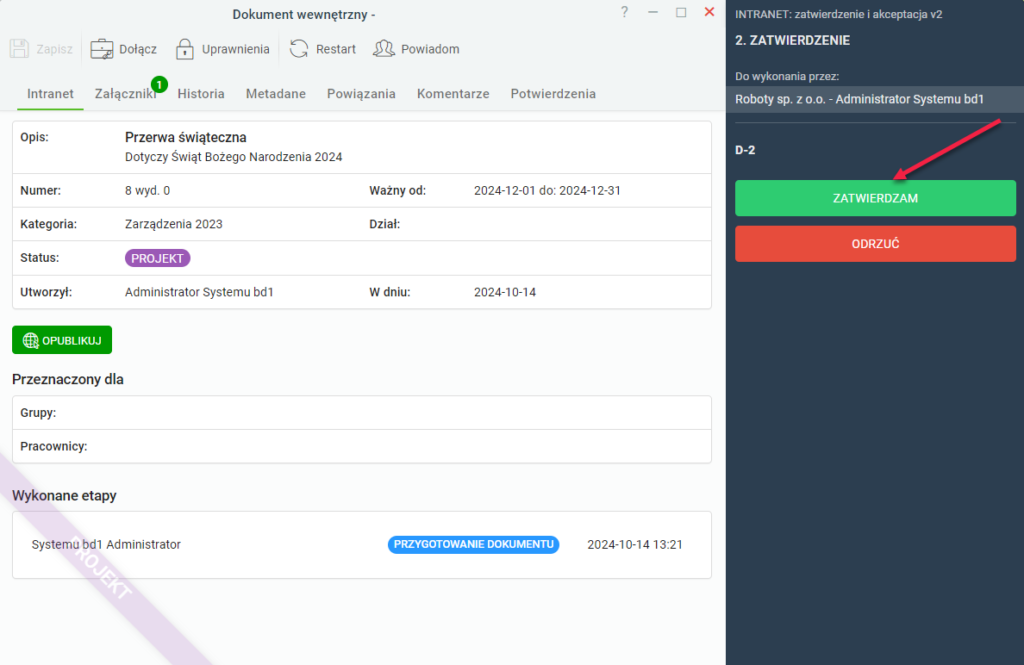Screen dimensions: 1024x665
Task: Click Systemu bd1 Administrator in completed stages
Action: [106, 544]
